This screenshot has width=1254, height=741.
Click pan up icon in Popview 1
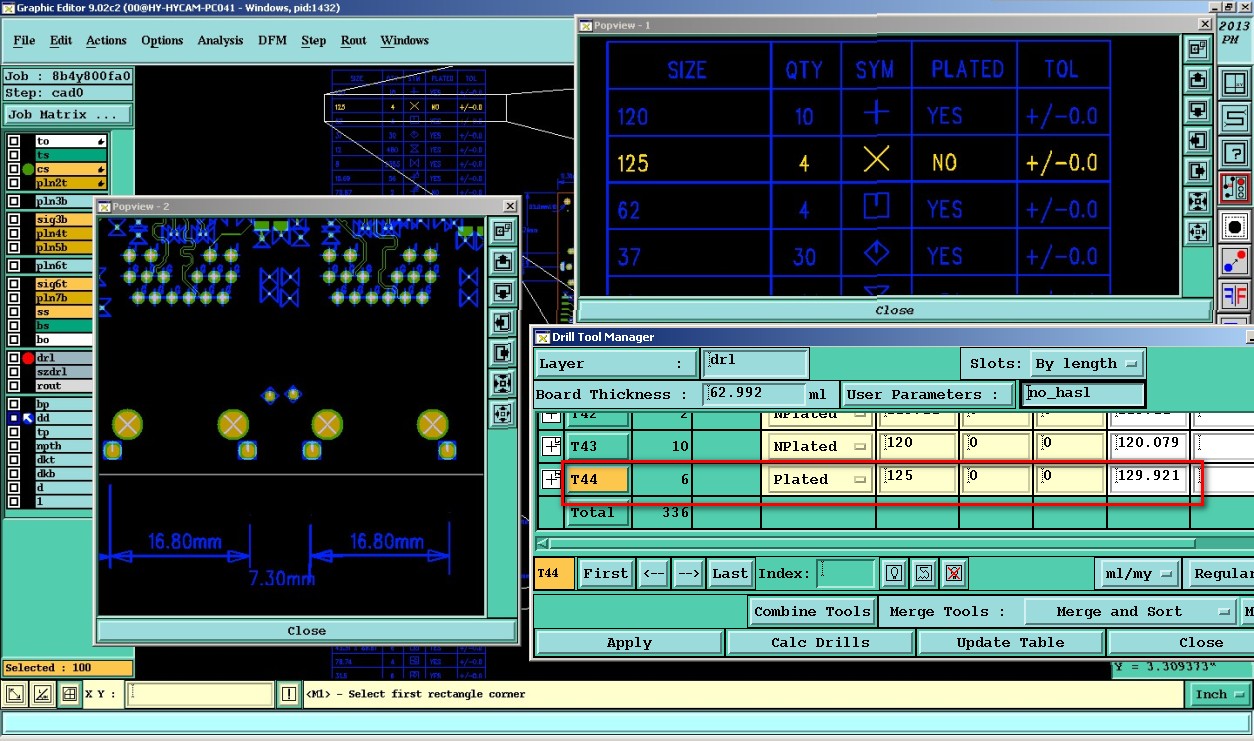point(1197,80)
